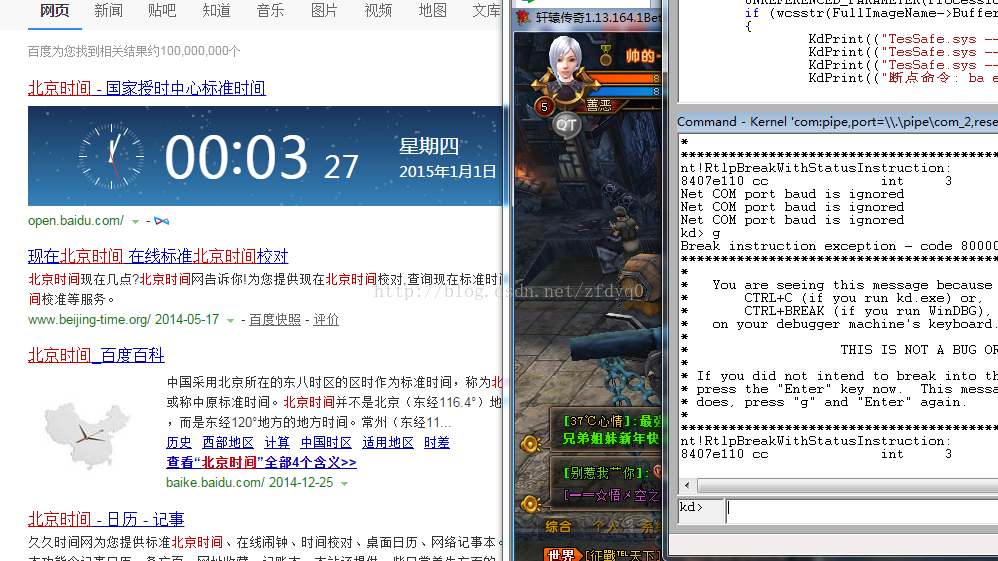Open the 地图 tab
The width and height of the screenshot is (998, 561).
432,11
